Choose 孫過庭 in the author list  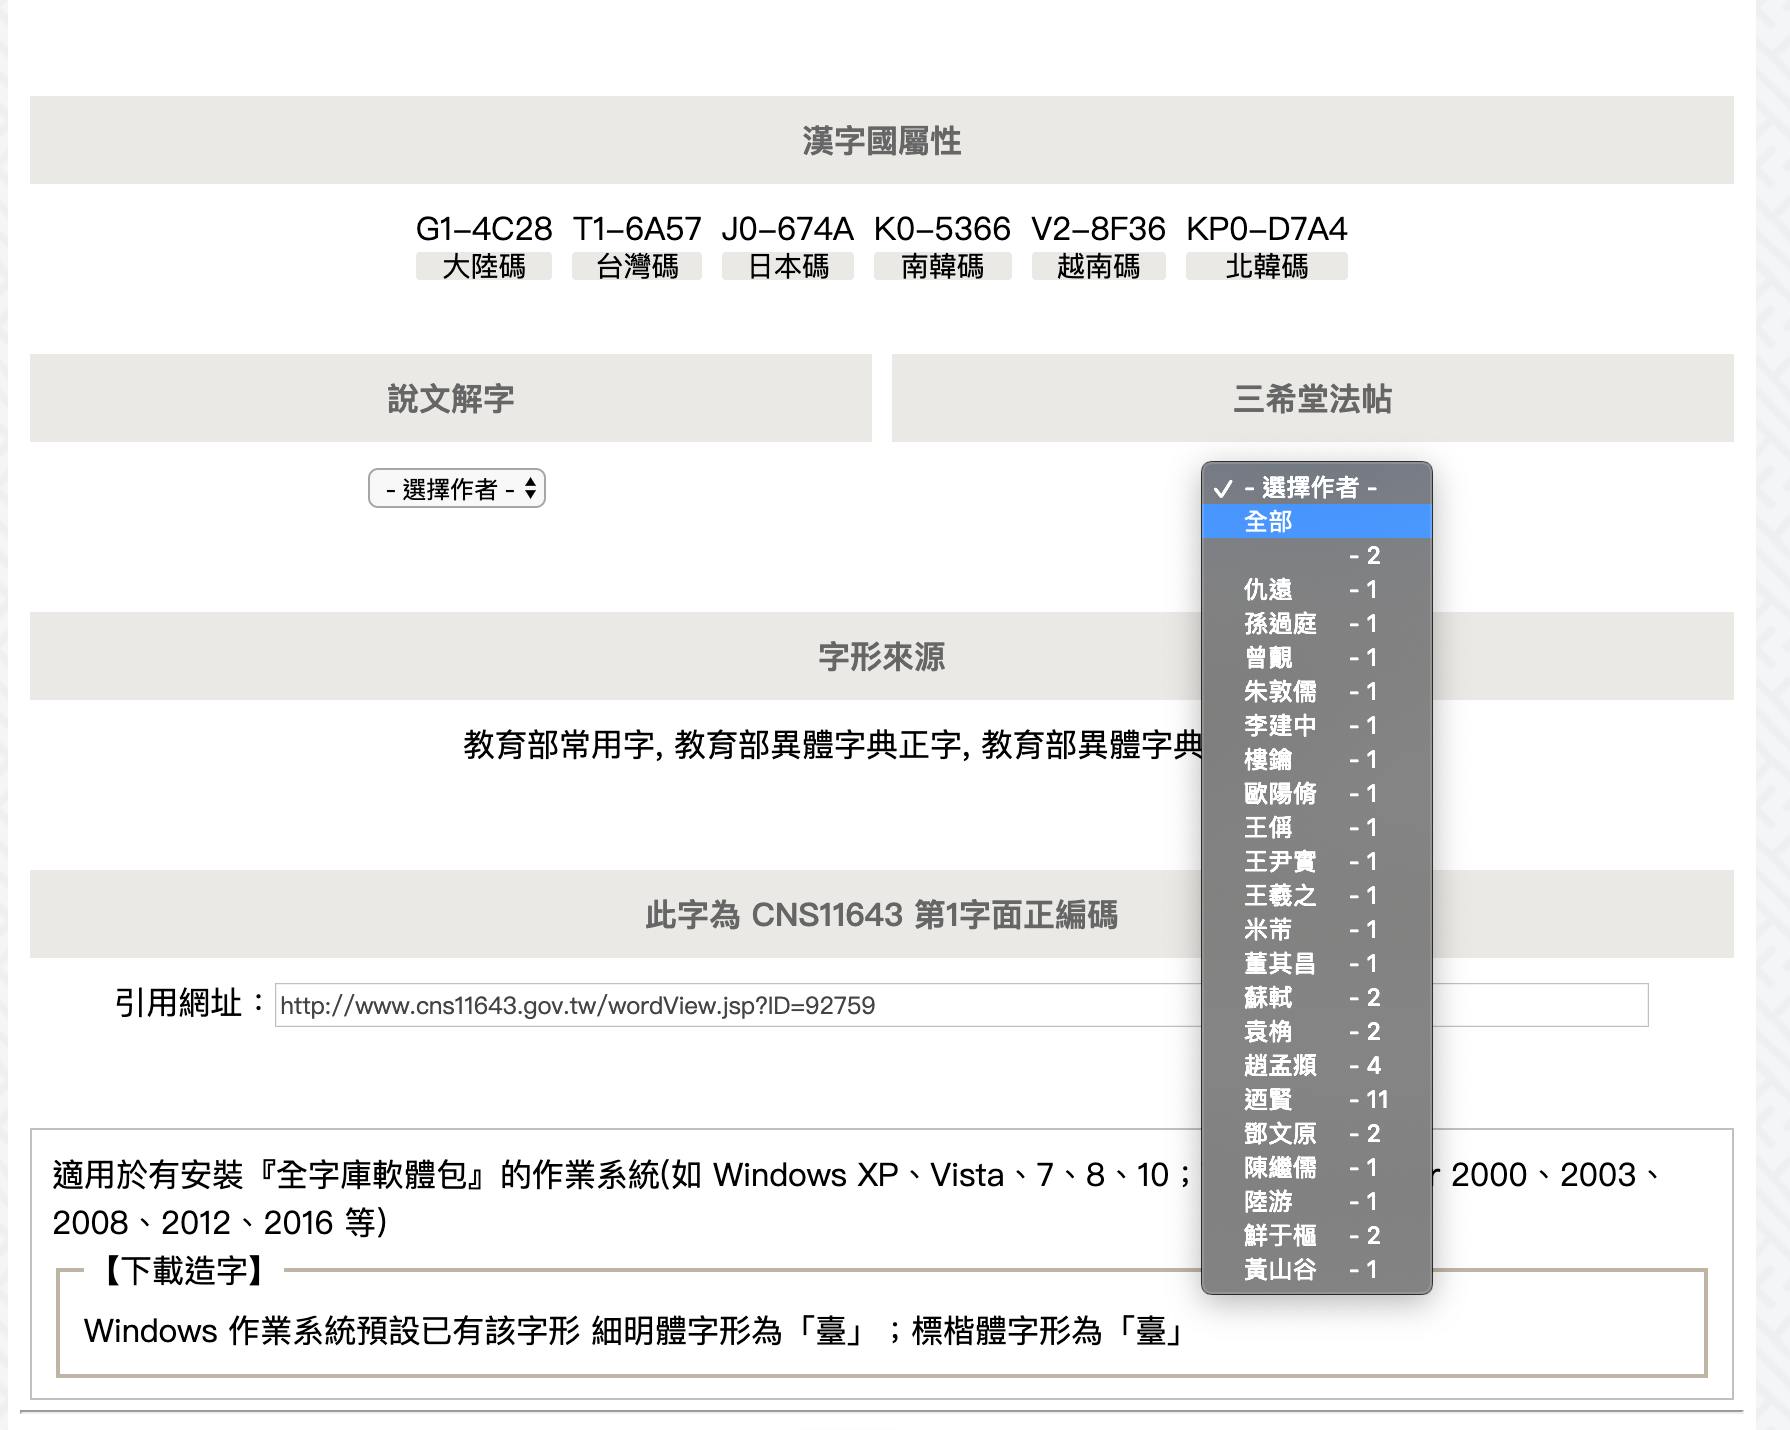1281,623
